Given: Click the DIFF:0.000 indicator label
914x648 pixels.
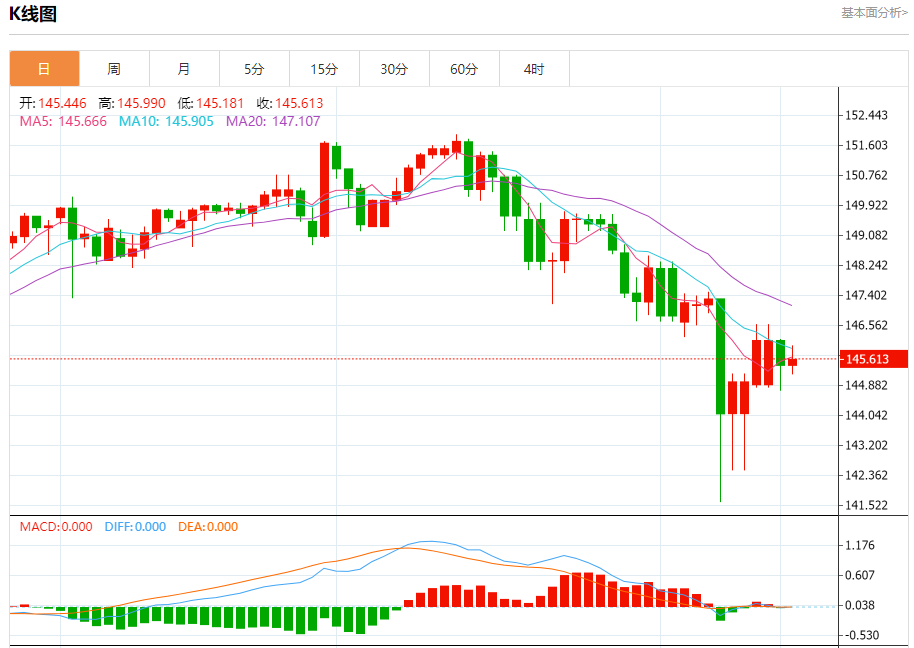Looking at the screenshot, I should (x=135, y=527).
